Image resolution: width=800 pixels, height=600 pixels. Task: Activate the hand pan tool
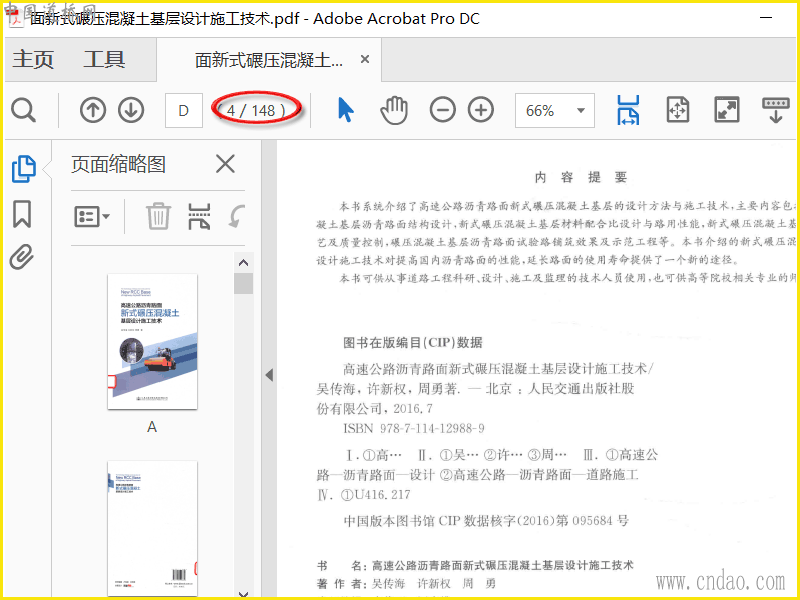(x=394, y=110)
